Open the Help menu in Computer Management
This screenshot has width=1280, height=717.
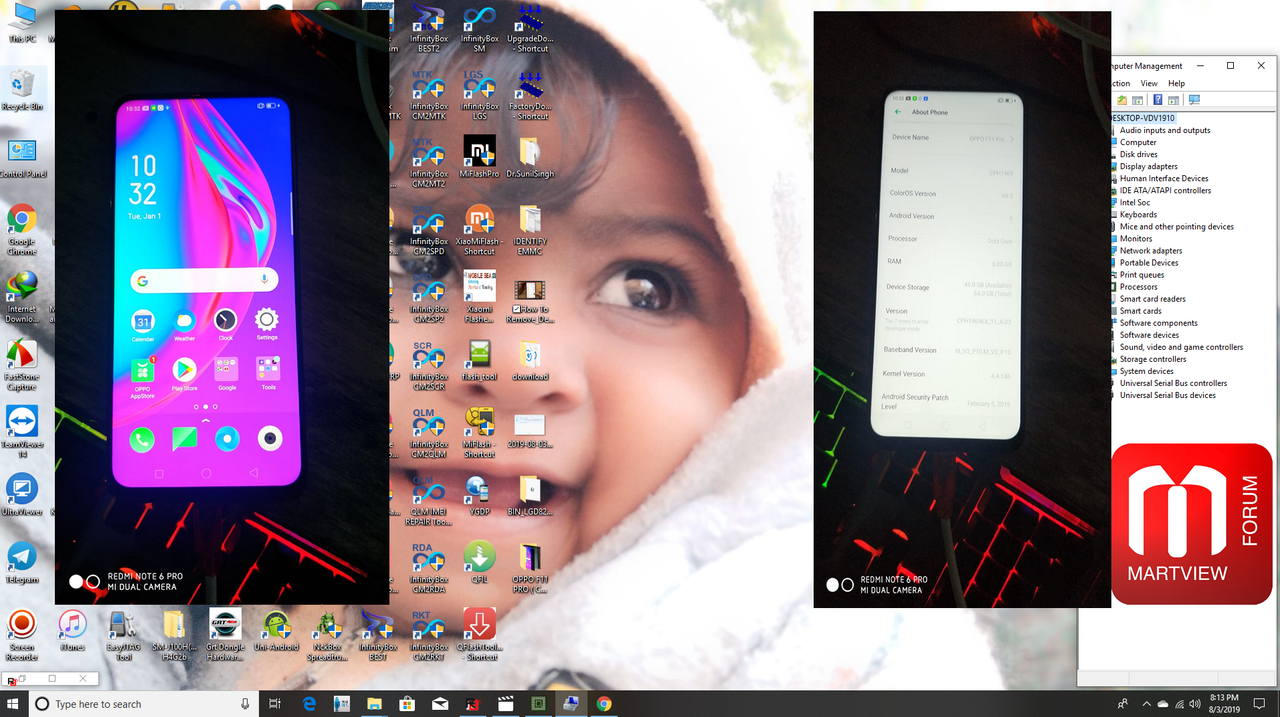pyautogui.click(x=1176, y=83)
